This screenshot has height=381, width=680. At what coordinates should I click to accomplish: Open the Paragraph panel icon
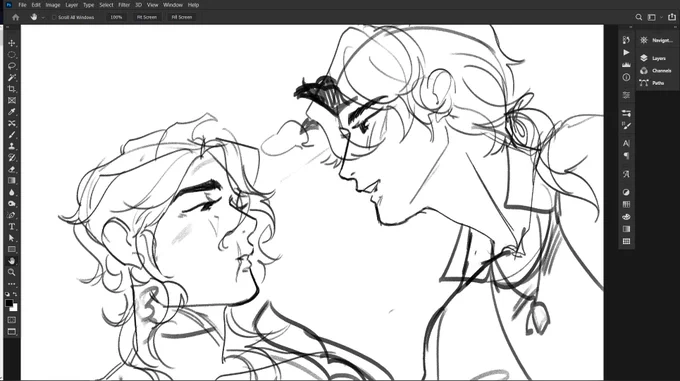[626, 156]
